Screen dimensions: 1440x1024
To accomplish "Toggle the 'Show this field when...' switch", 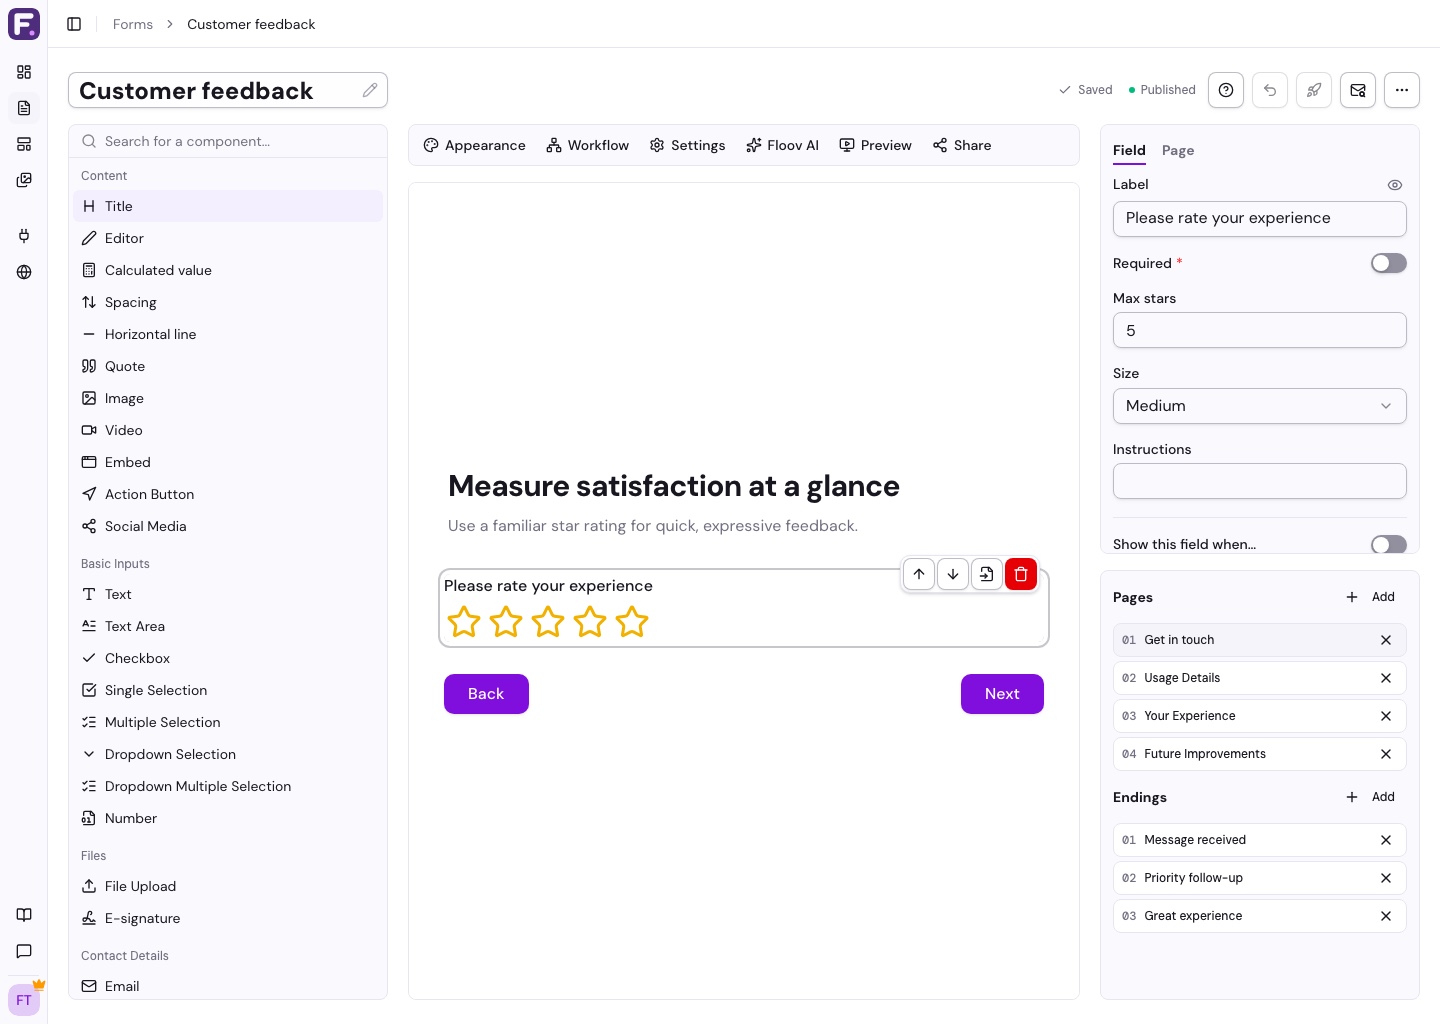I will pos(1388,544).
